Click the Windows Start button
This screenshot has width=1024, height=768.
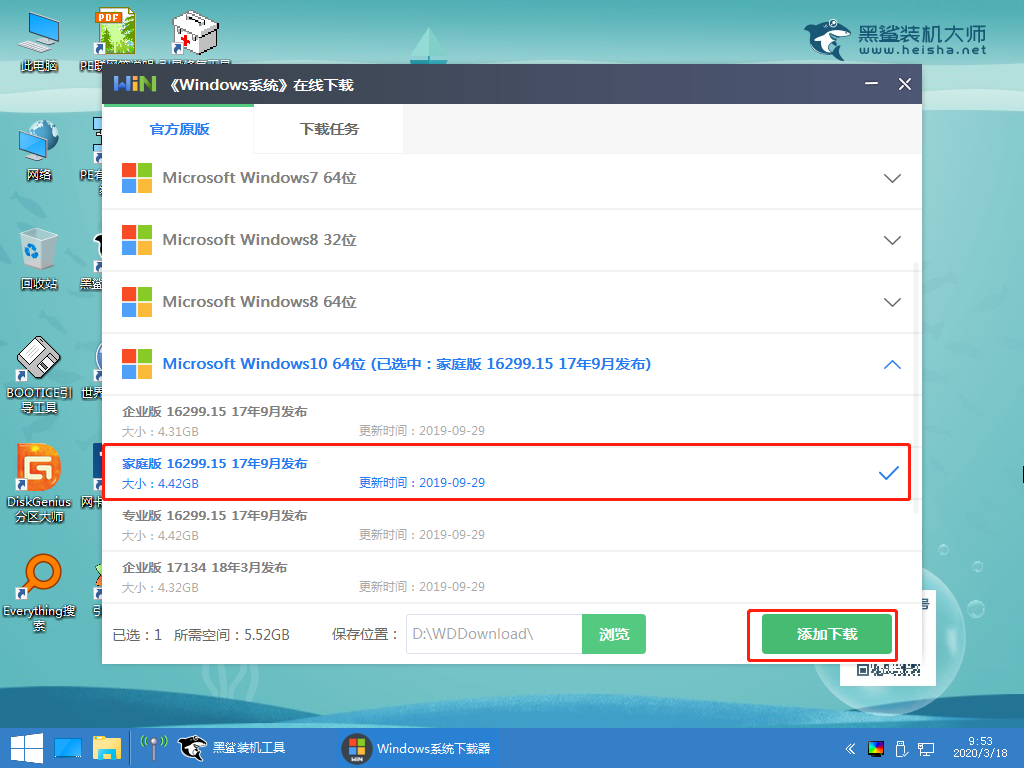coord(26,748)
